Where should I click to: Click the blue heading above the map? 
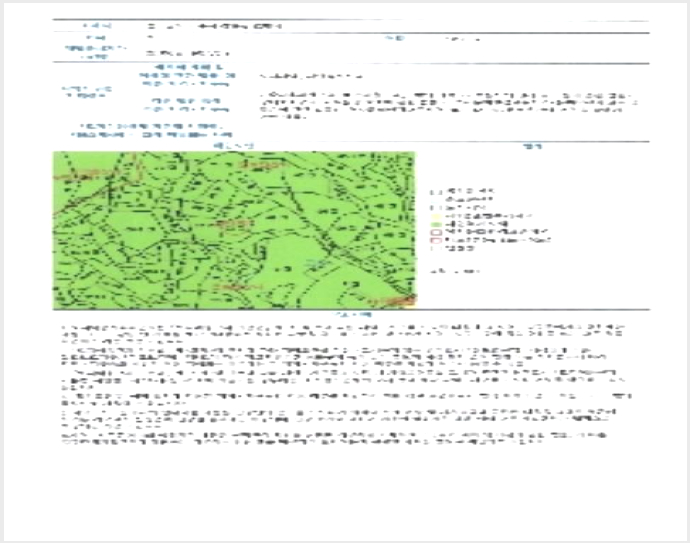(234, 146)
